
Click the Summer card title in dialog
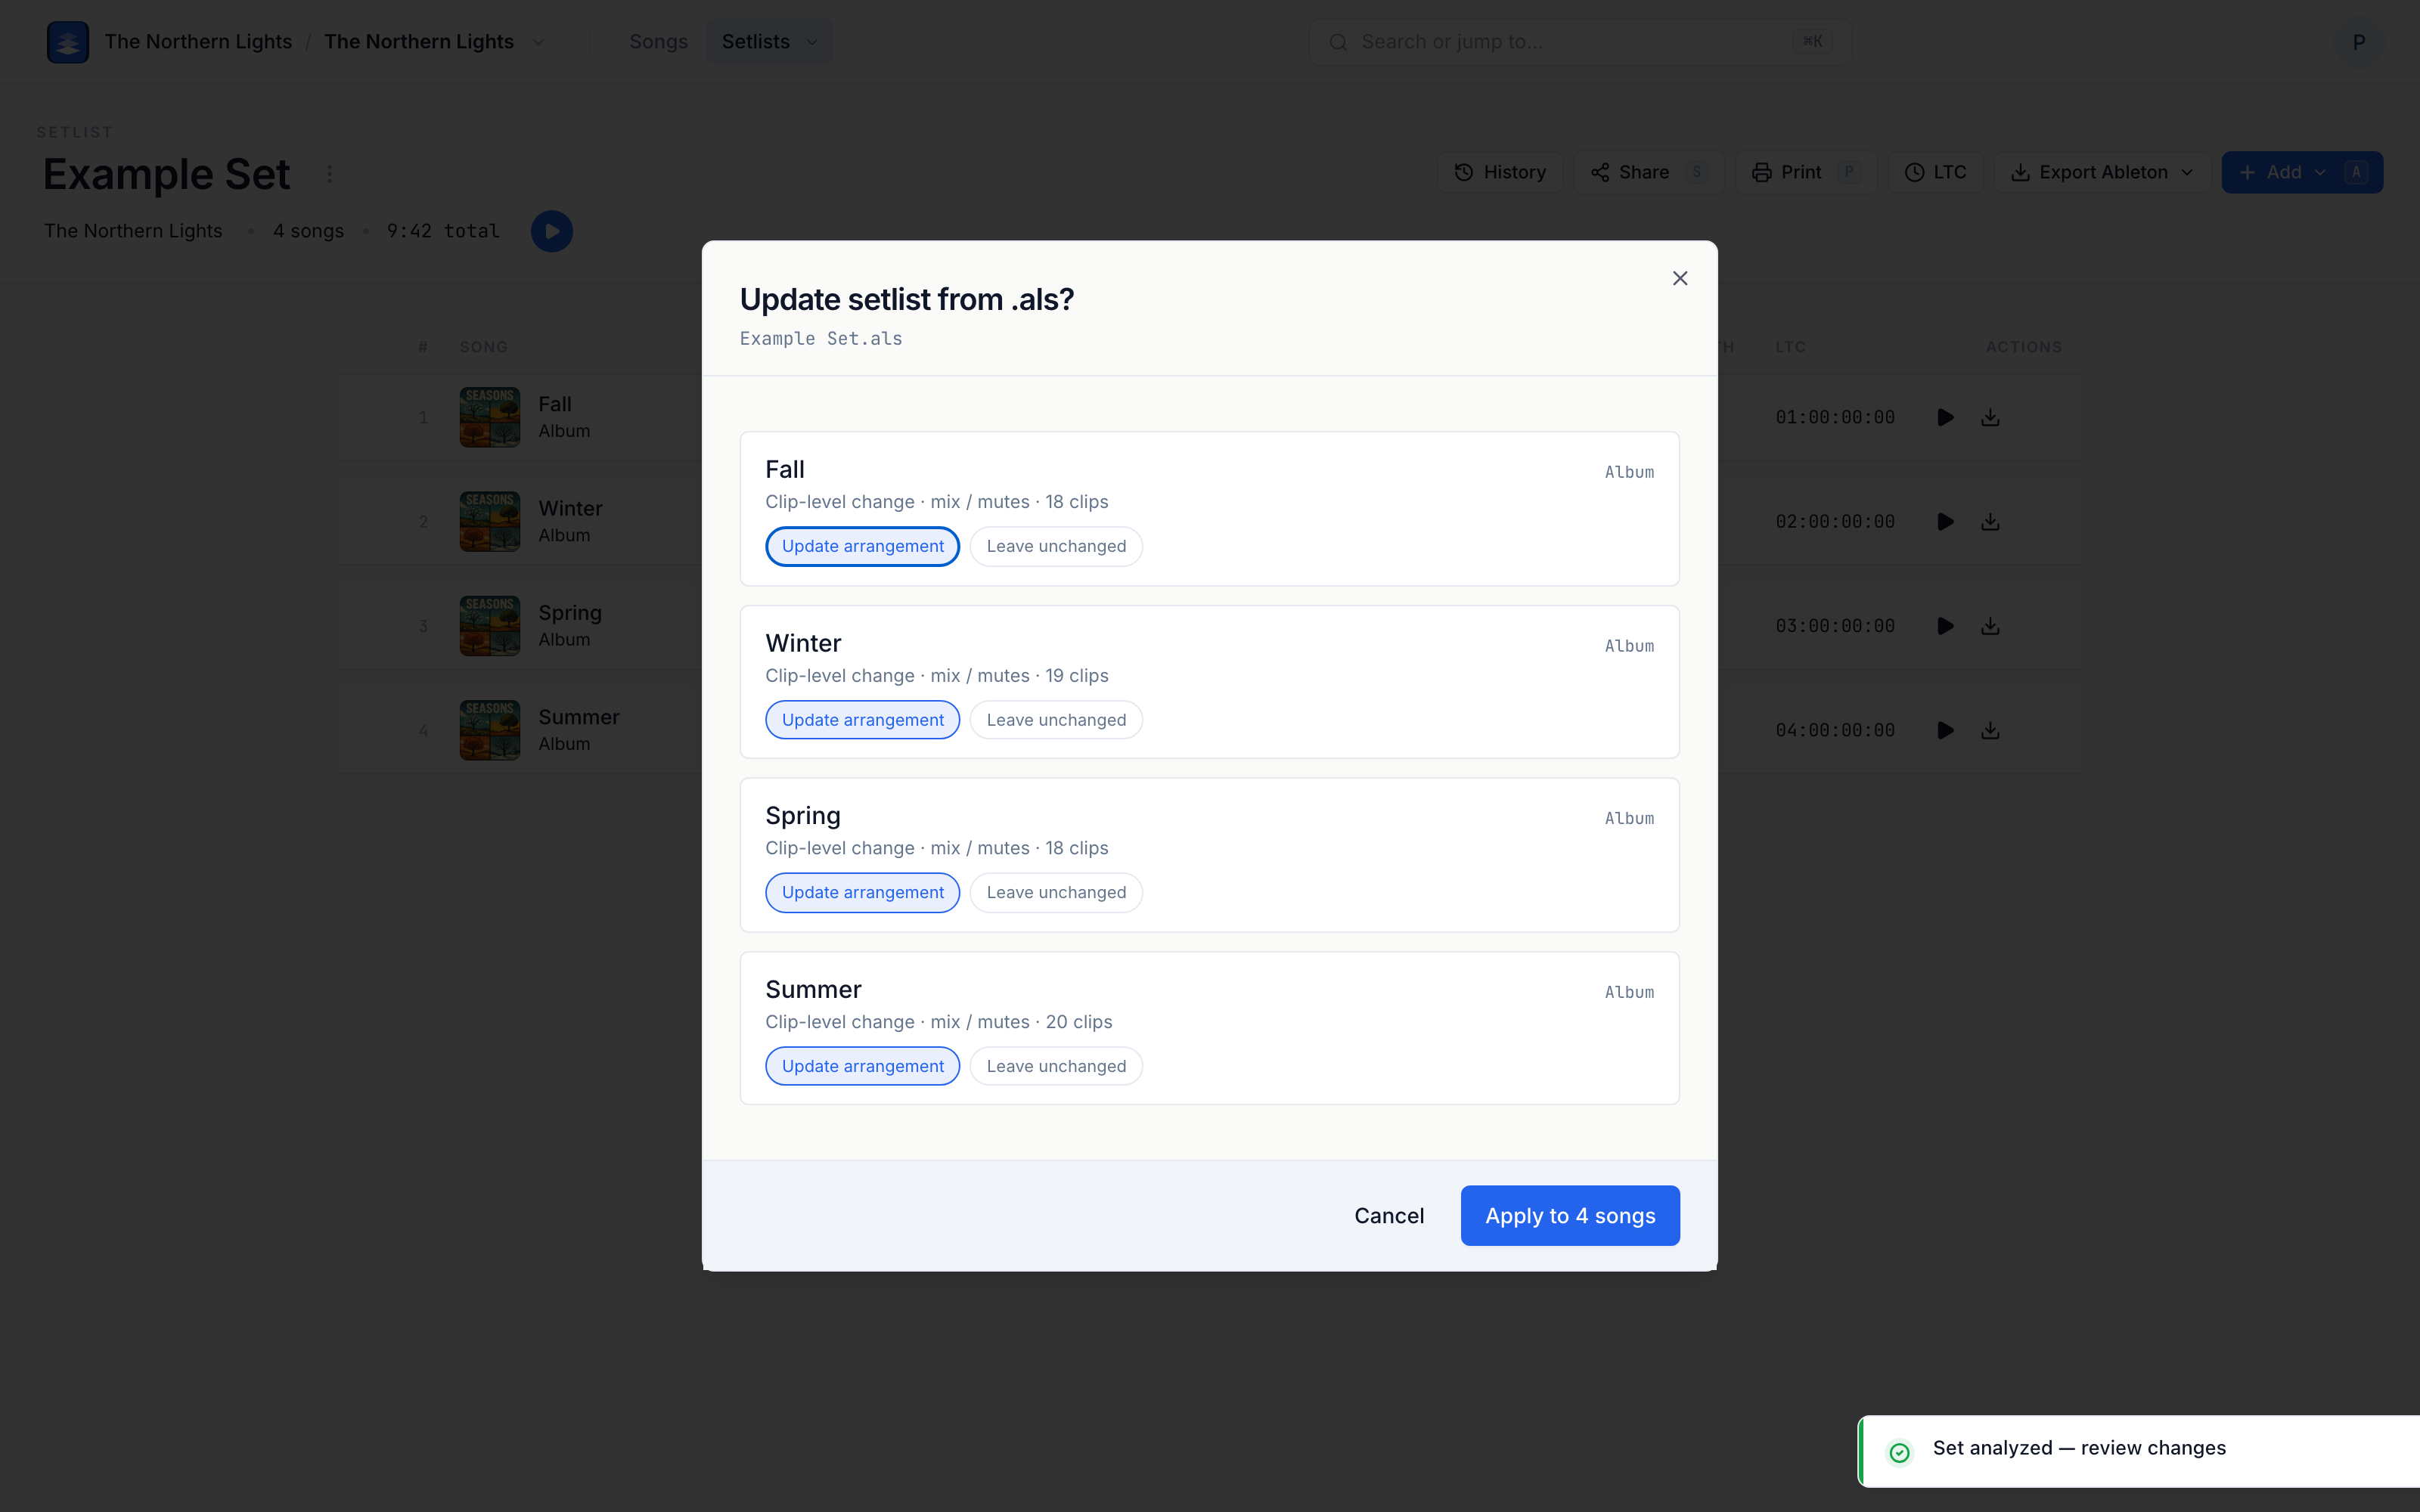click(x=813, y=989)
